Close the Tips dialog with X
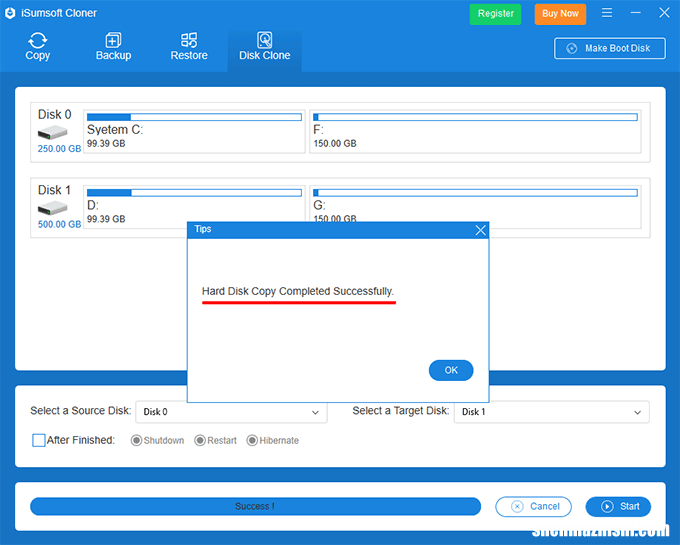This screenshot has height=545, width=680. point(481,230)
